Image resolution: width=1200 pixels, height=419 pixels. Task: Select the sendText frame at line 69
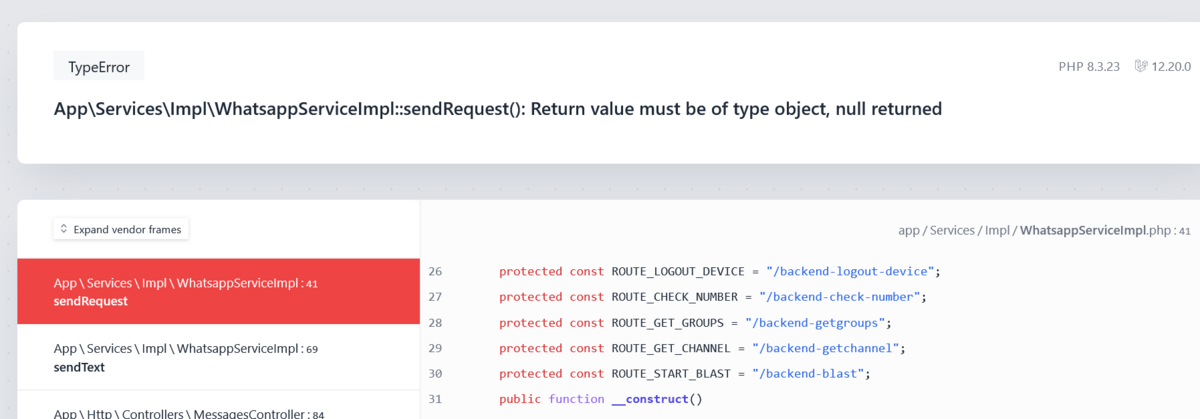pos(218,358)
